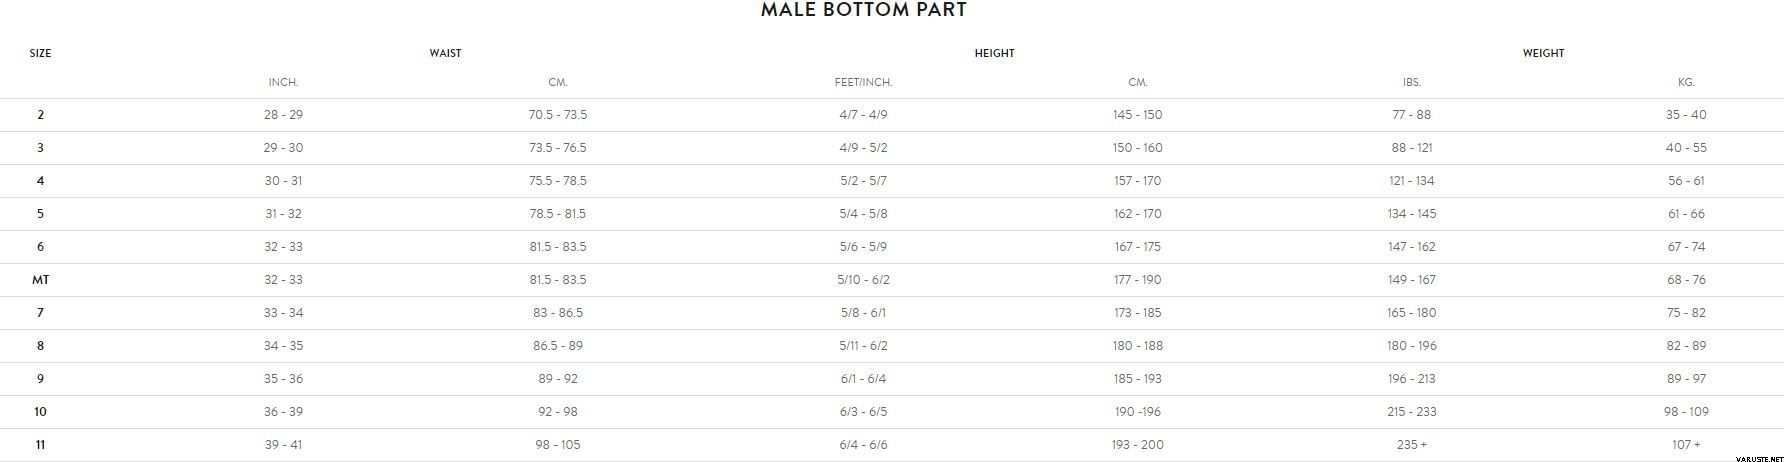Click weight cell 235 +
The height and width of the screenshot is (462, 1784).
(1411, 445)
